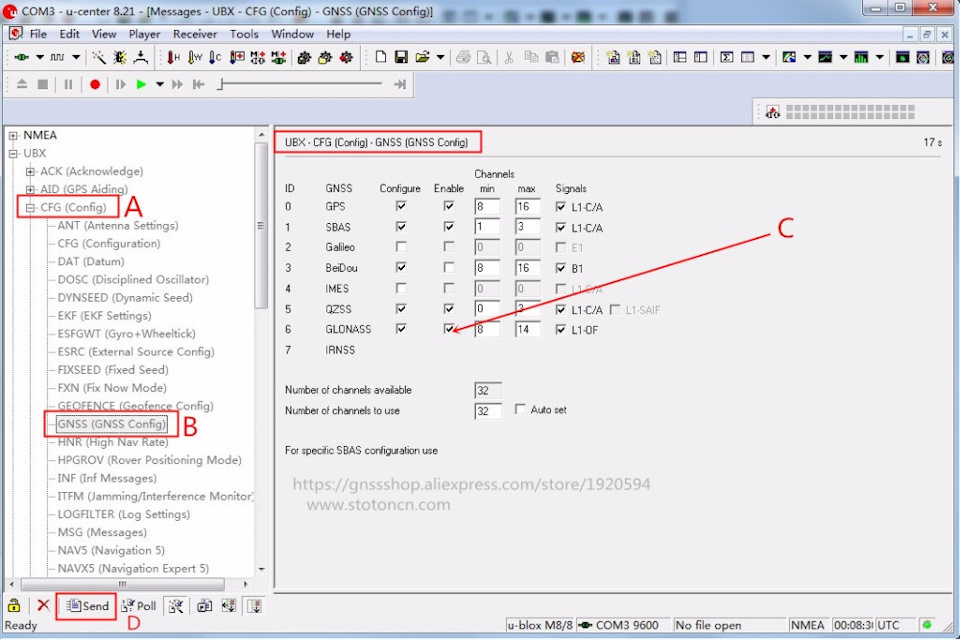Click the player position slider handle
Viewport: 960px width, 640px height.
[x=220, y=85]
